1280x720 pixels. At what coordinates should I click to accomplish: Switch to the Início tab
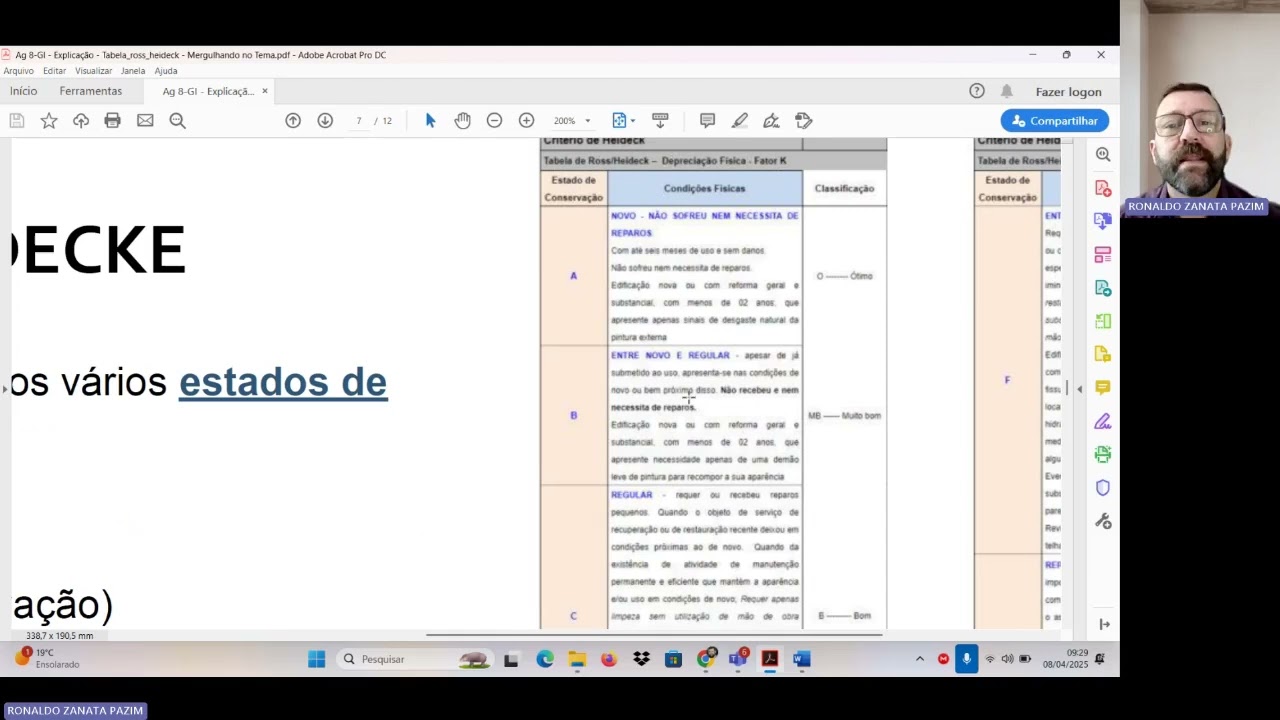(23, 91)
